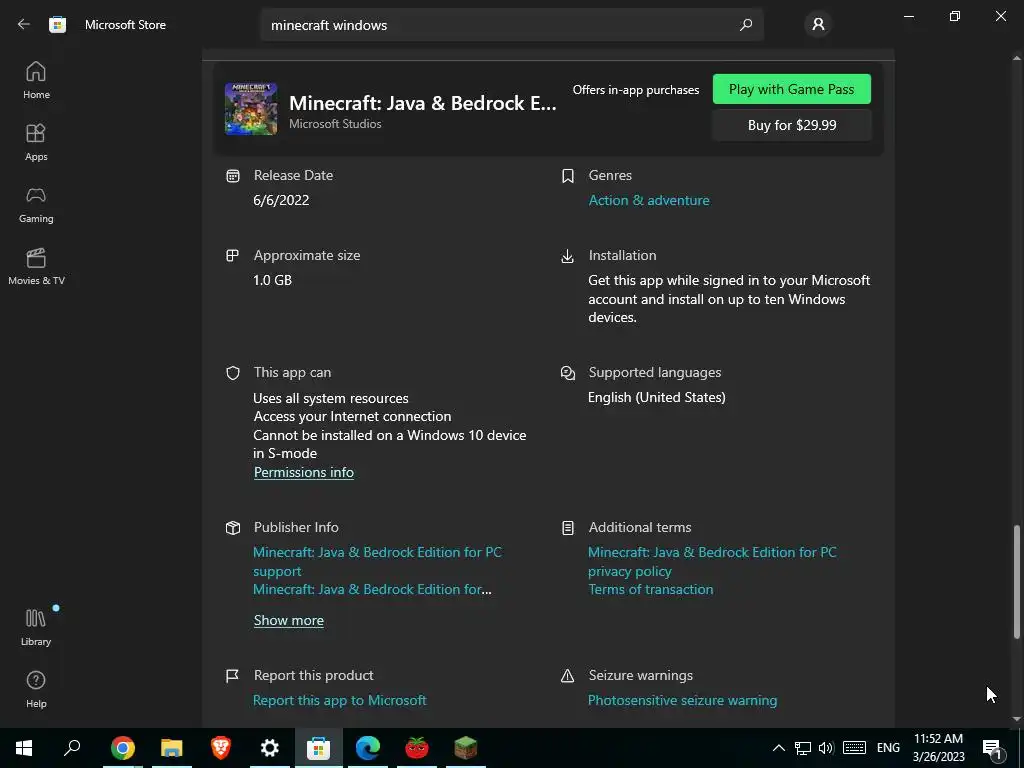Open Movies & TV in sidebar
The image size is (1024, 768).
[x=36, y=266]
